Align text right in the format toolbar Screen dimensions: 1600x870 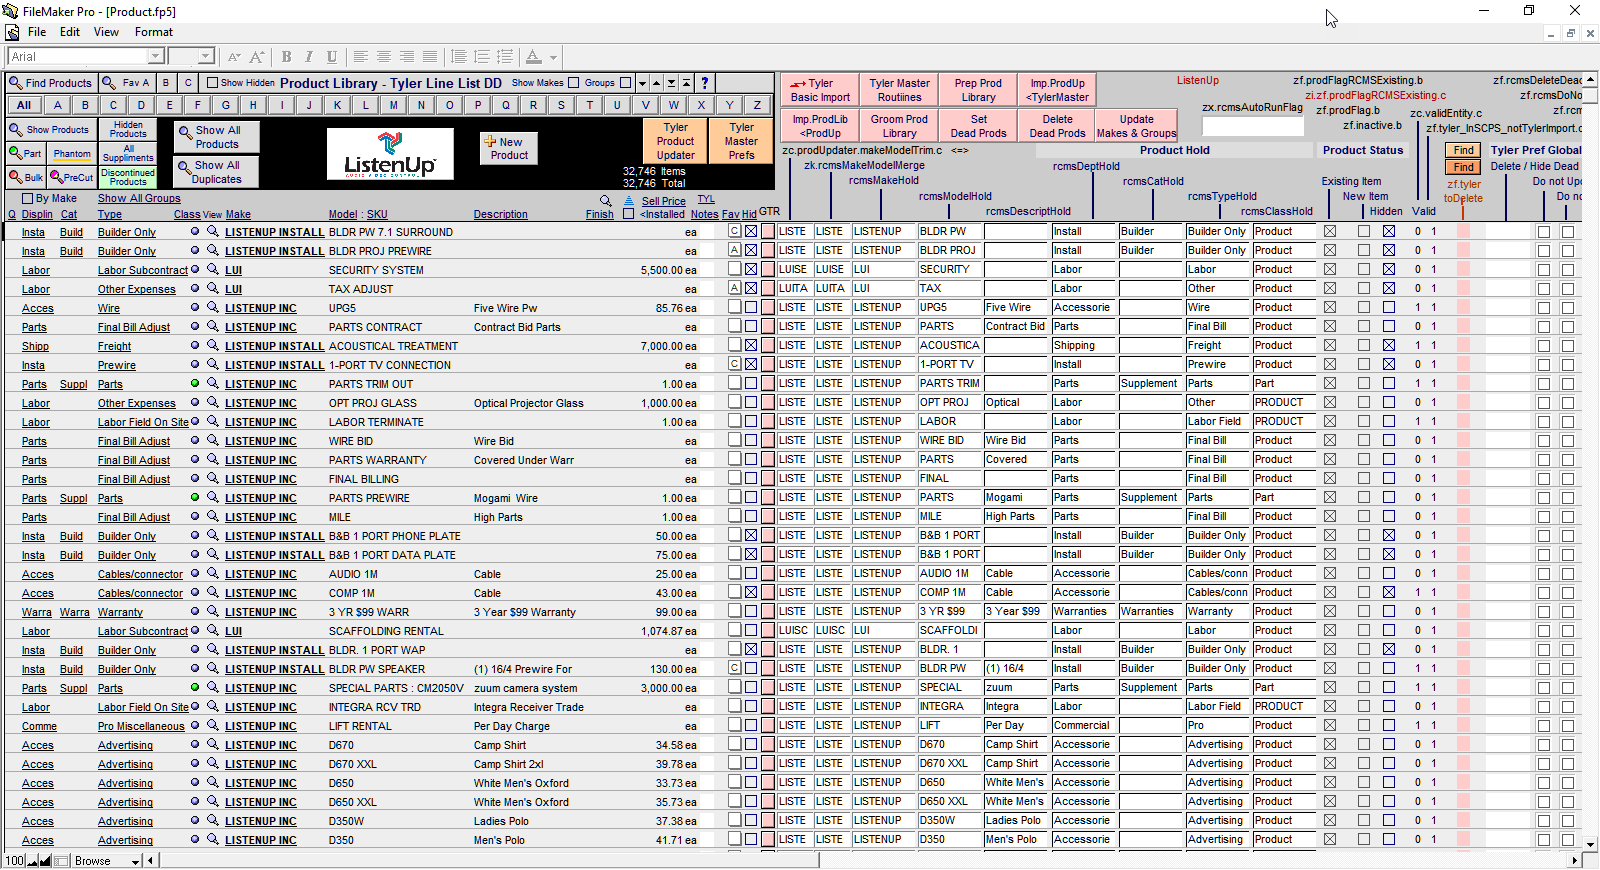click(407, 57)
